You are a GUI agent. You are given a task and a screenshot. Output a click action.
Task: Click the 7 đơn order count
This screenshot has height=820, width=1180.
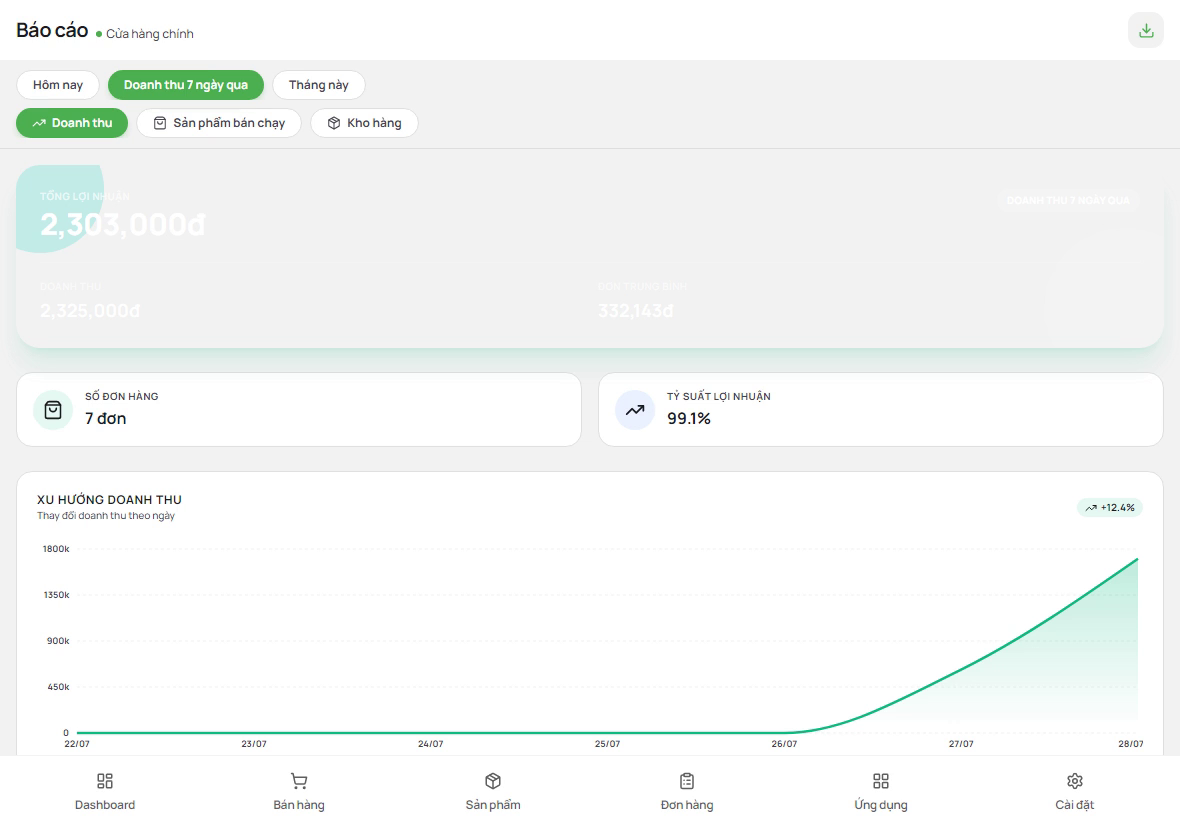tap(105, 418)
